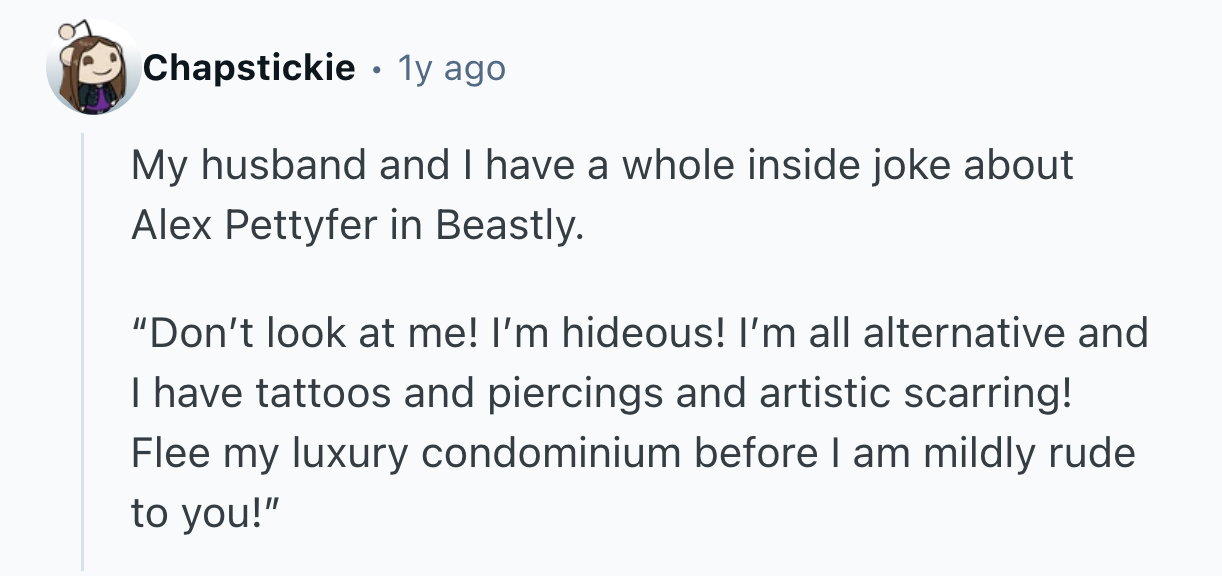The width and height of the screenshot is (1222, 576).
Task: Click the "1y ago" comment timestamp
Action: [451, 68]
